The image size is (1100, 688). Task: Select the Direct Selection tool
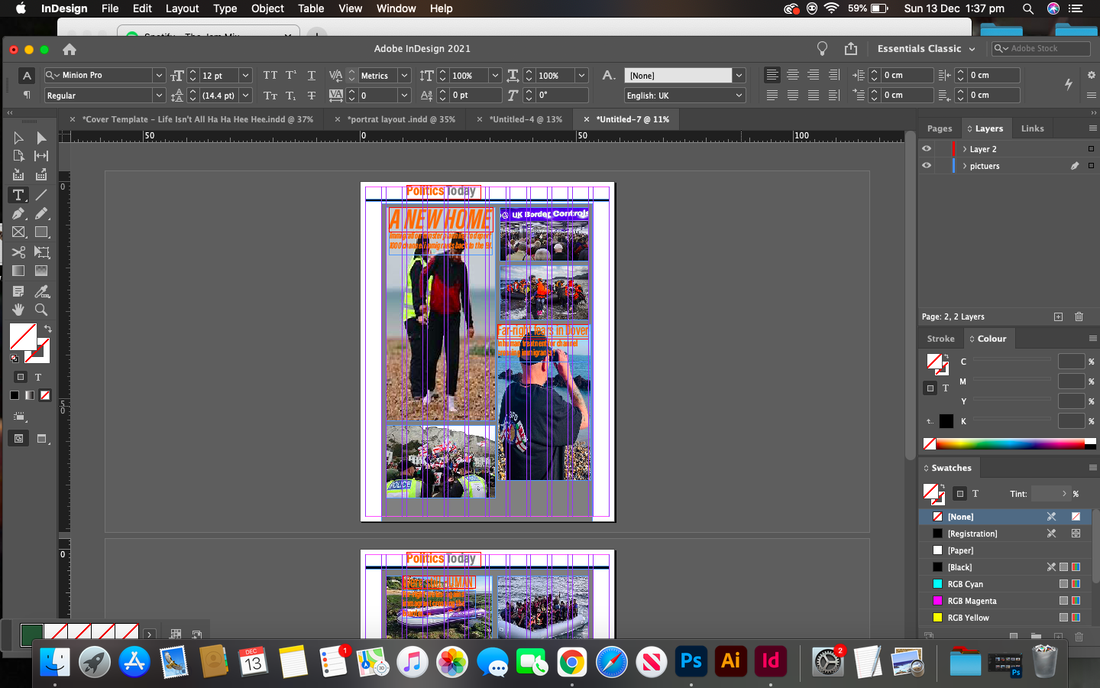click(41, 138)
